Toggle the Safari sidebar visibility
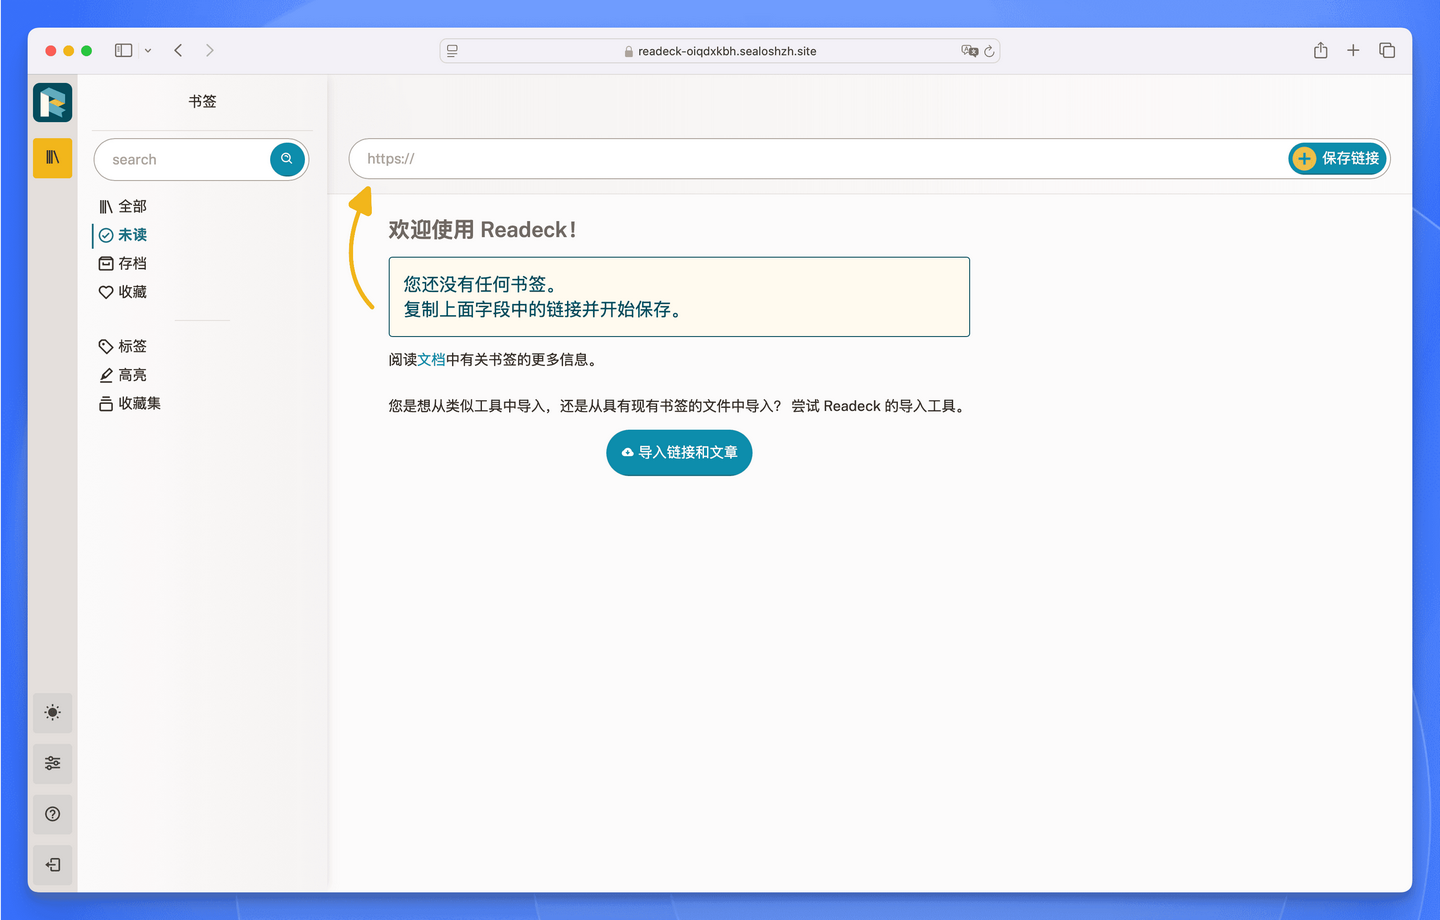Image resolution: width=1440 pixels, height=920 pixels. (x=123, y=49)
